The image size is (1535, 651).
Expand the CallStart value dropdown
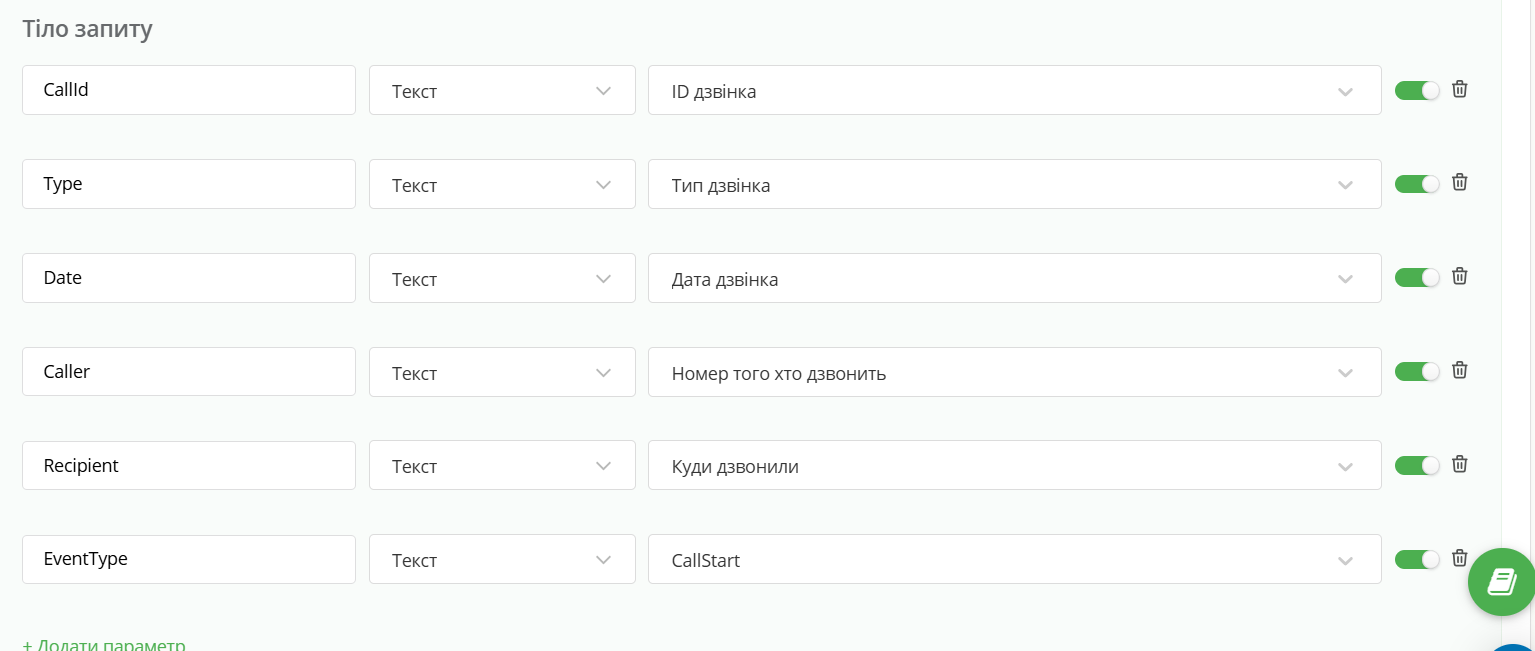[1014, 560]
